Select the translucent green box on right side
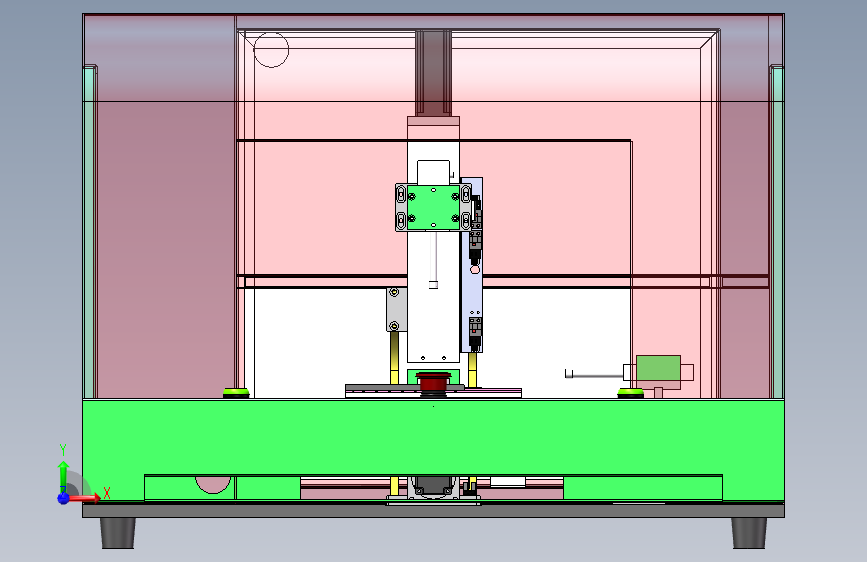This screenshot has height=562, width=867. tap(658, 368)
